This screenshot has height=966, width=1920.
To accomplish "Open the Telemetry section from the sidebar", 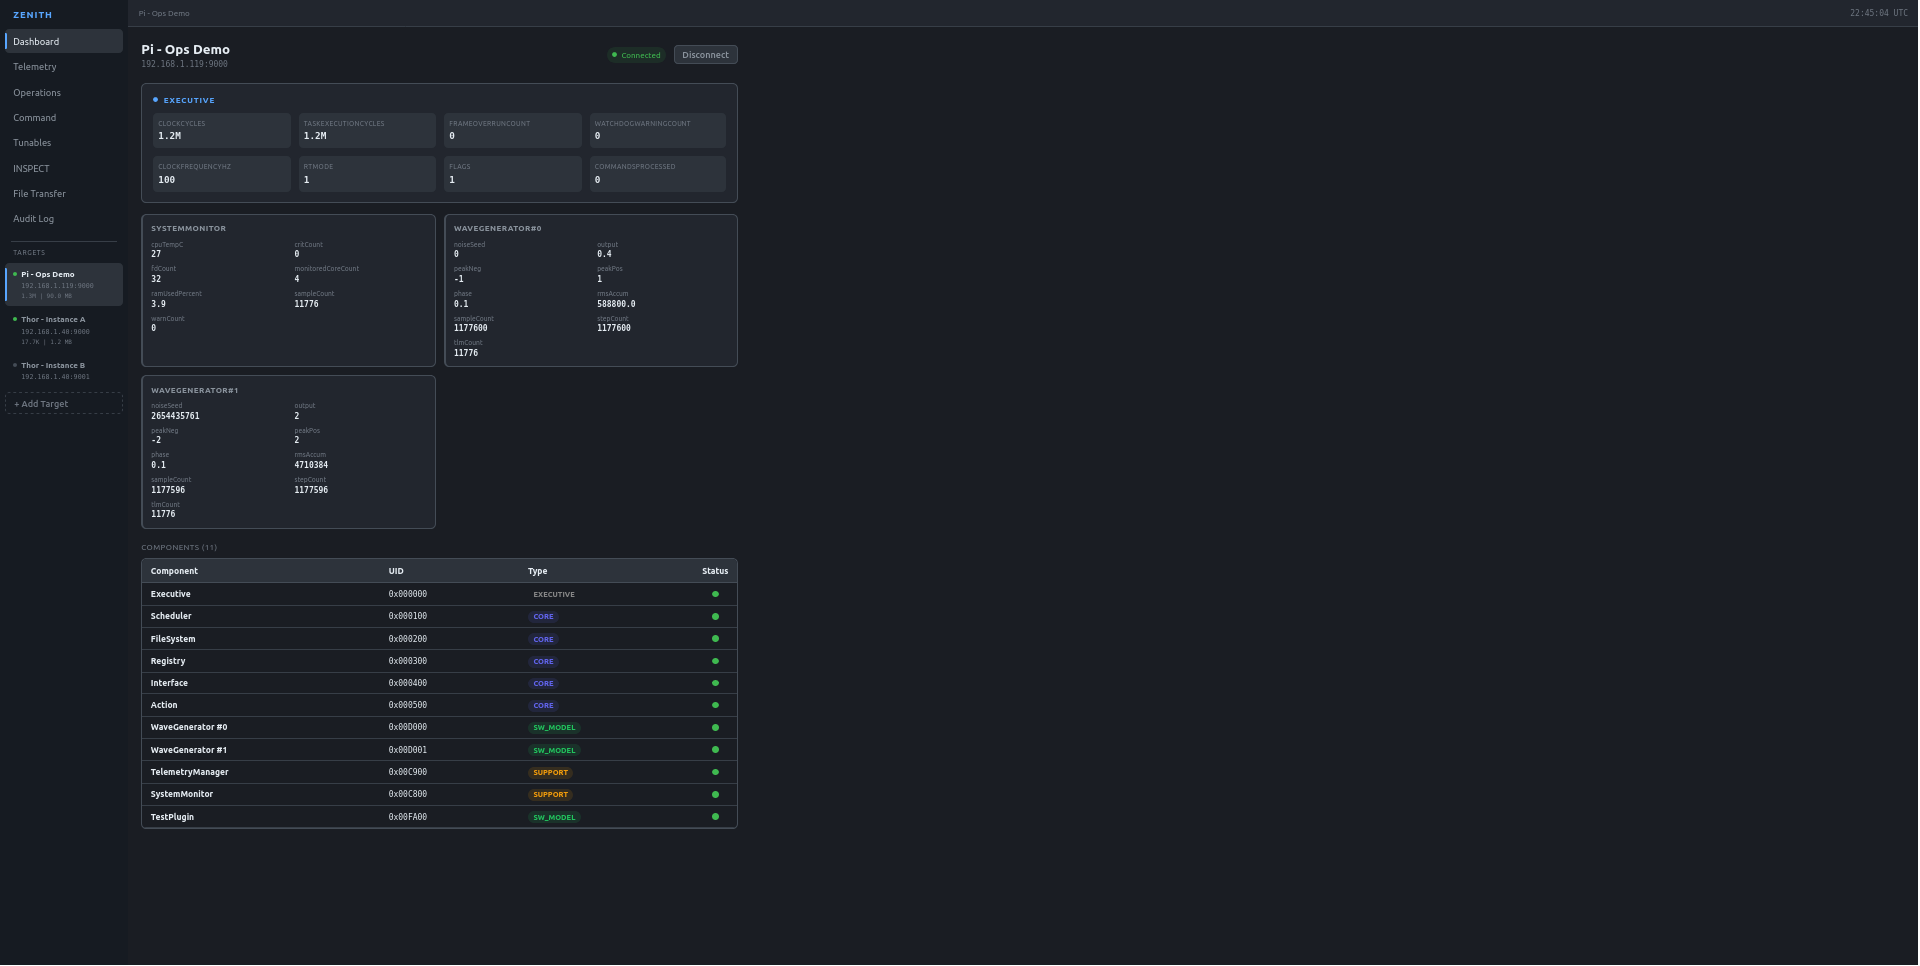I will coord(35,67).
